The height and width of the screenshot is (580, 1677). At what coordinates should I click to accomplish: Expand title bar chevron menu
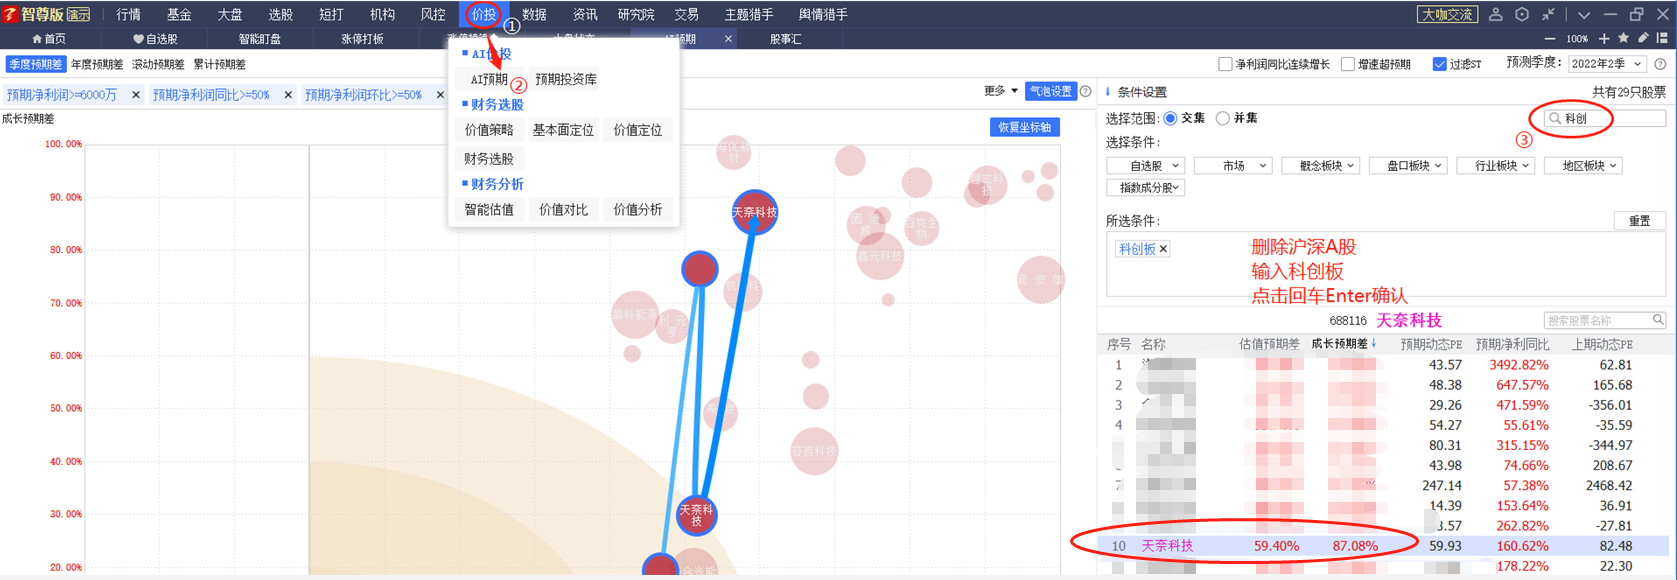(1583, 14)
